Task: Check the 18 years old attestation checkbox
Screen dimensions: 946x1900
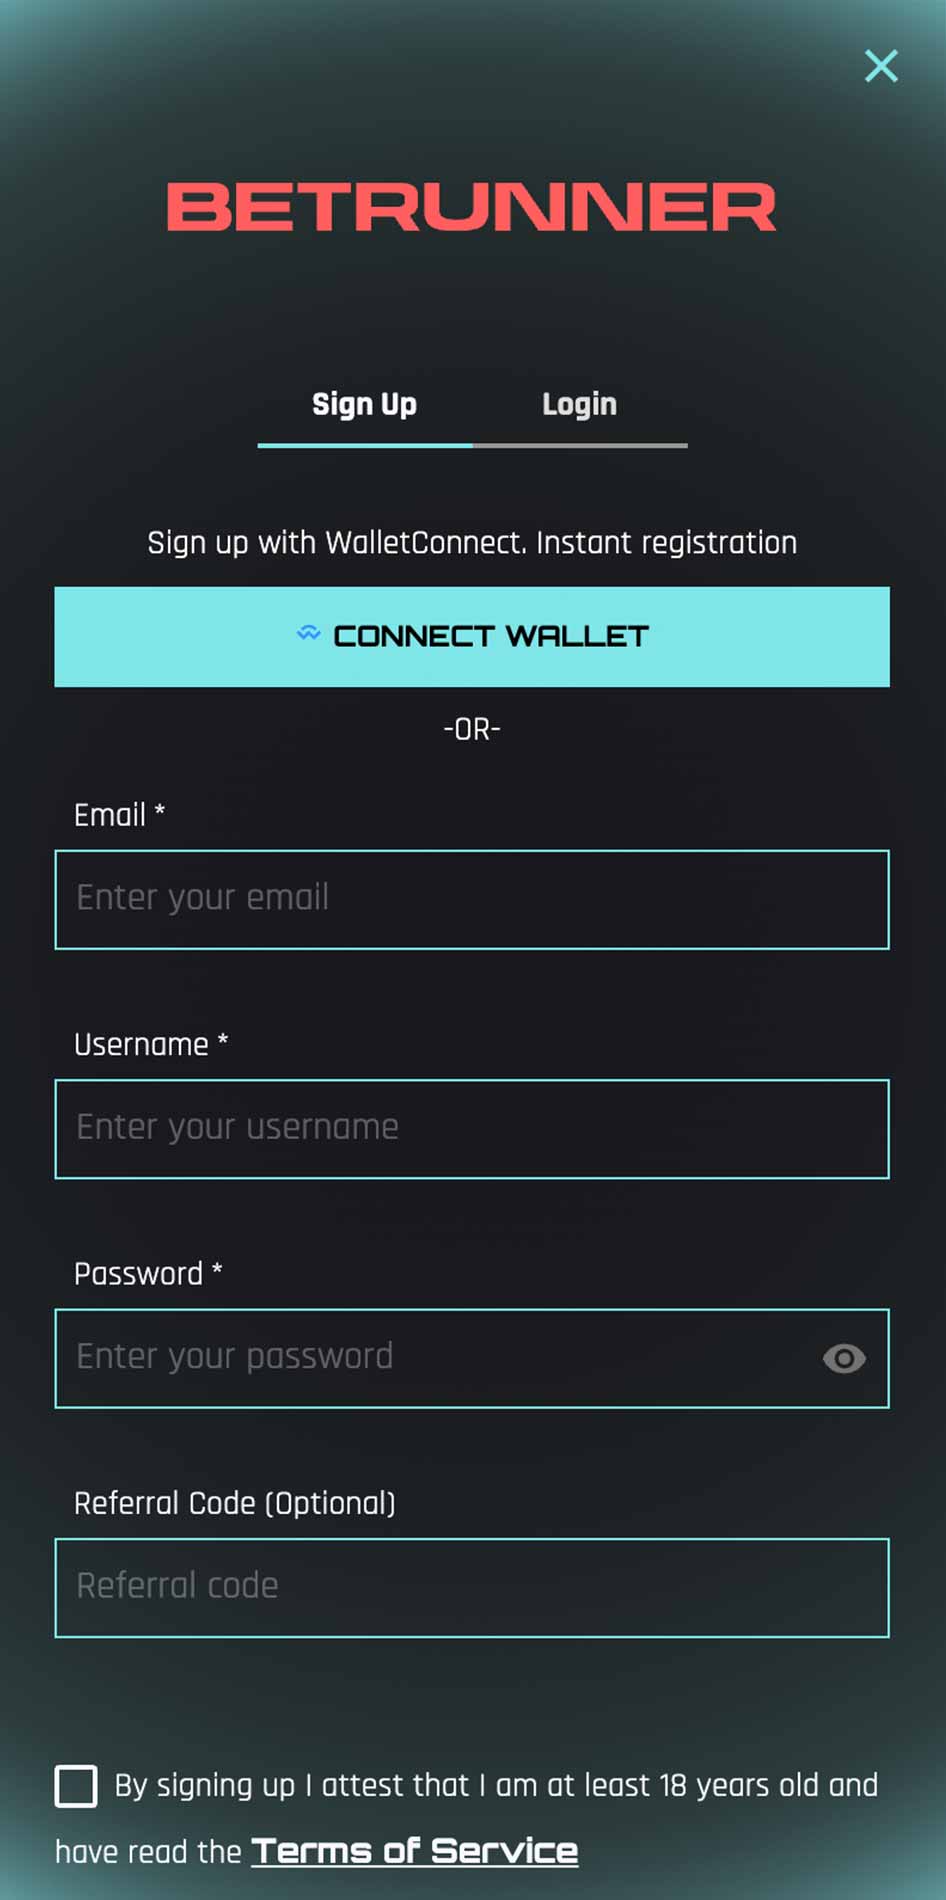Action: [76, 1786]
